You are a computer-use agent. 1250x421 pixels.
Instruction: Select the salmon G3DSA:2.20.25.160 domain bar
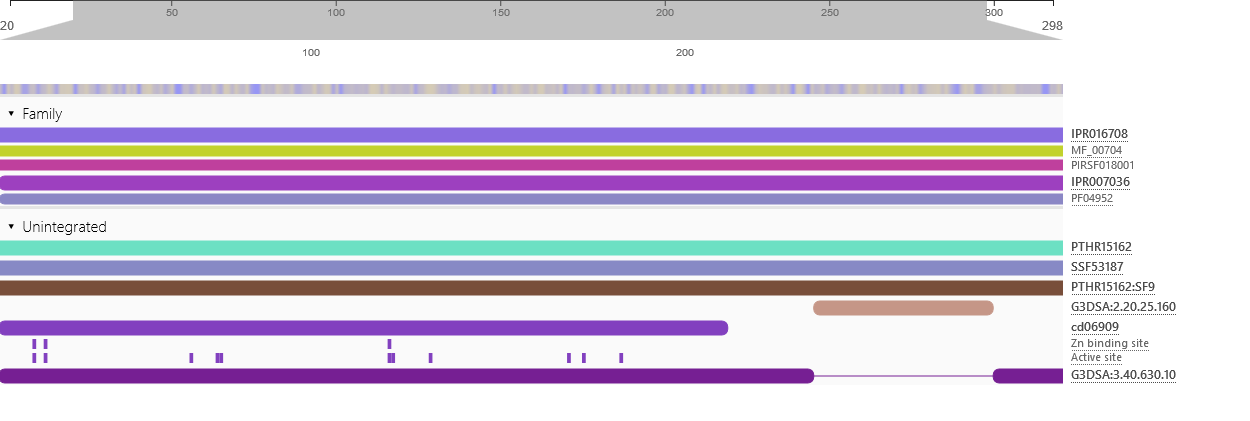tap(902, 308)
